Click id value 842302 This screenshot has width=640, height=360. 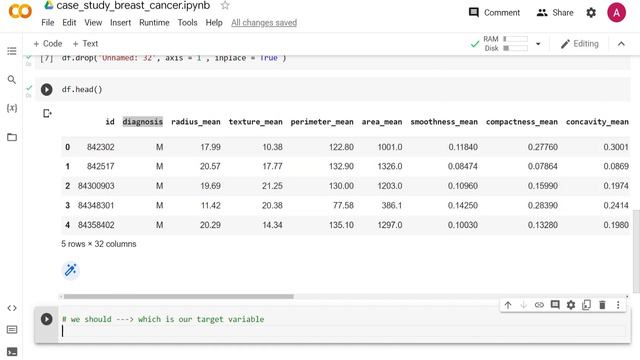click(100, 147)
